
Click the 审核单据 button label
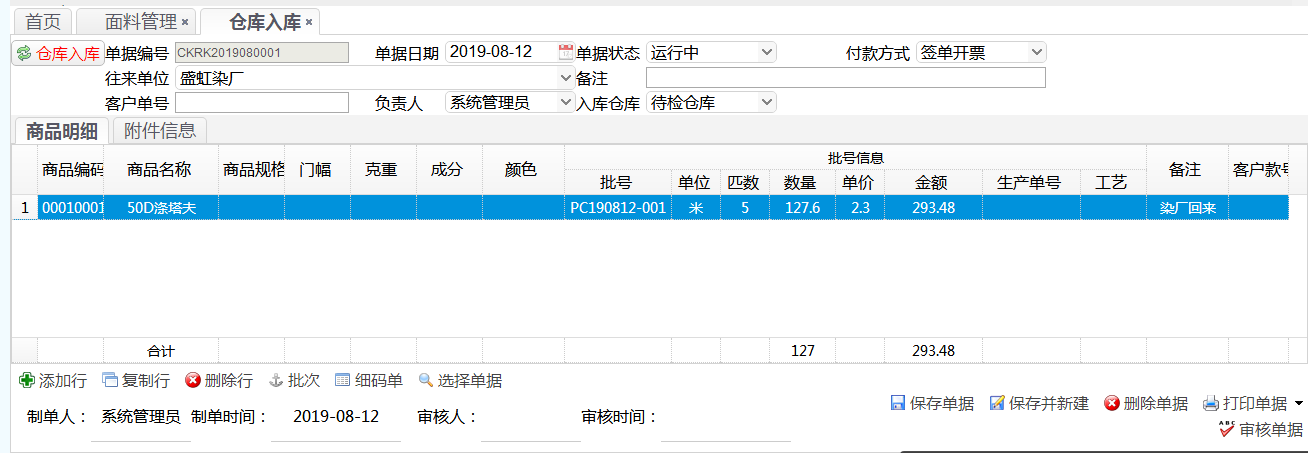coord(1271,429)
